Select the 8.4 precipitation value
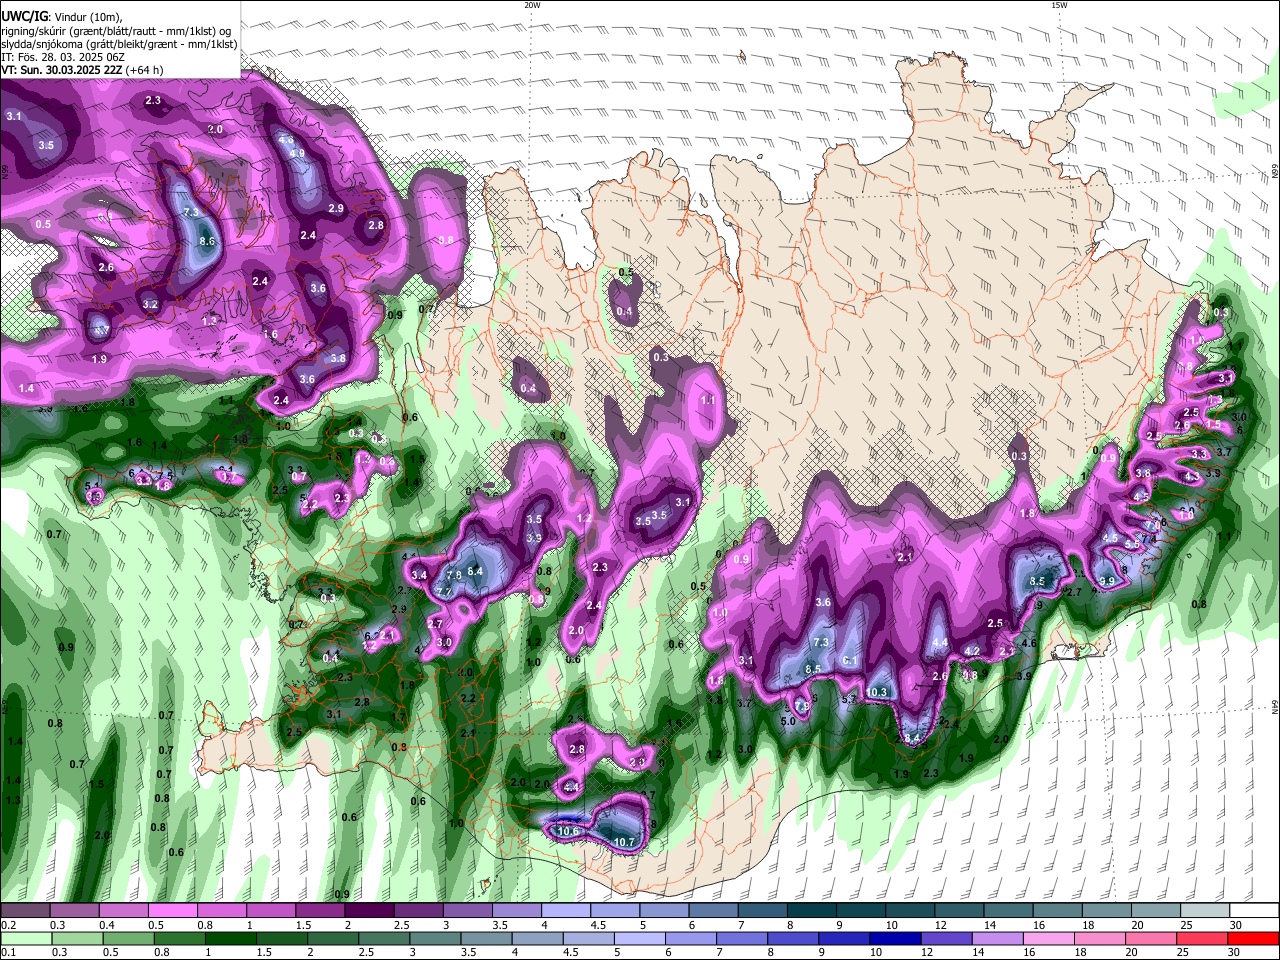The image size is (1280, 960). click(912, 739)
